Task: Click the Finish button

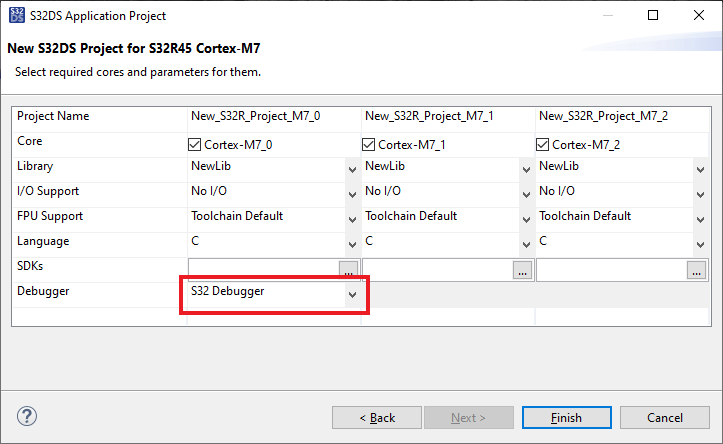Action: click(566, 417)
